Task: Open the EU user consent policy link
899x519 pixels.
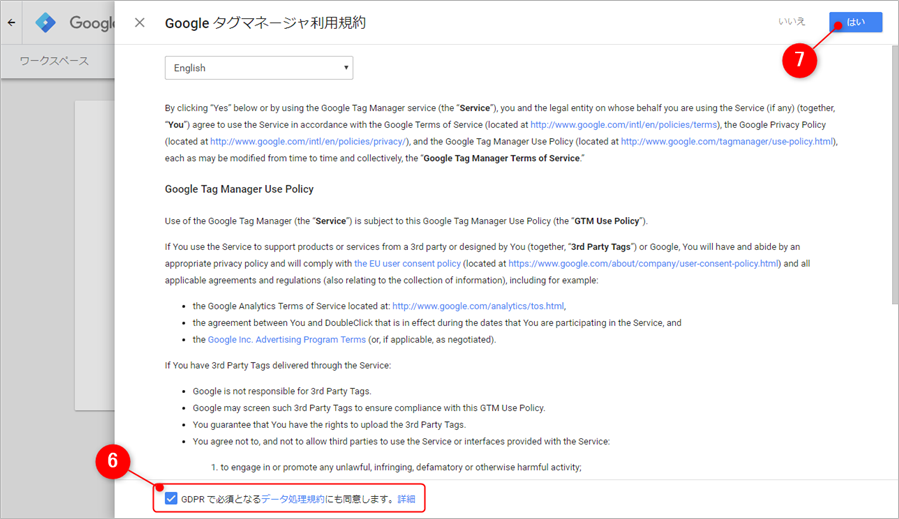Action: coord(408,263)
